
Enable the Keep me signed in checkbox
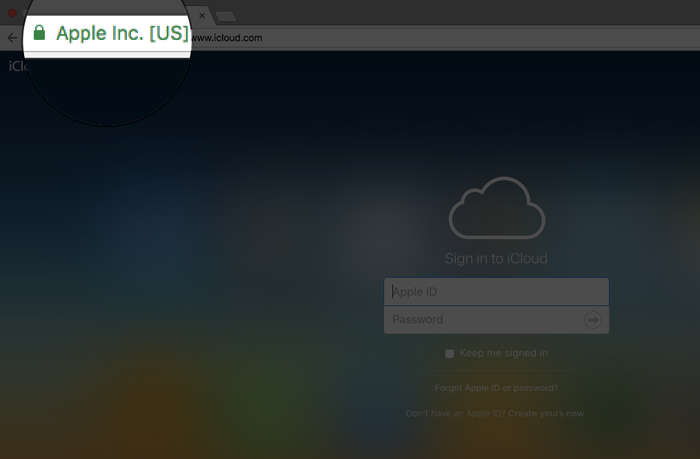450,354
